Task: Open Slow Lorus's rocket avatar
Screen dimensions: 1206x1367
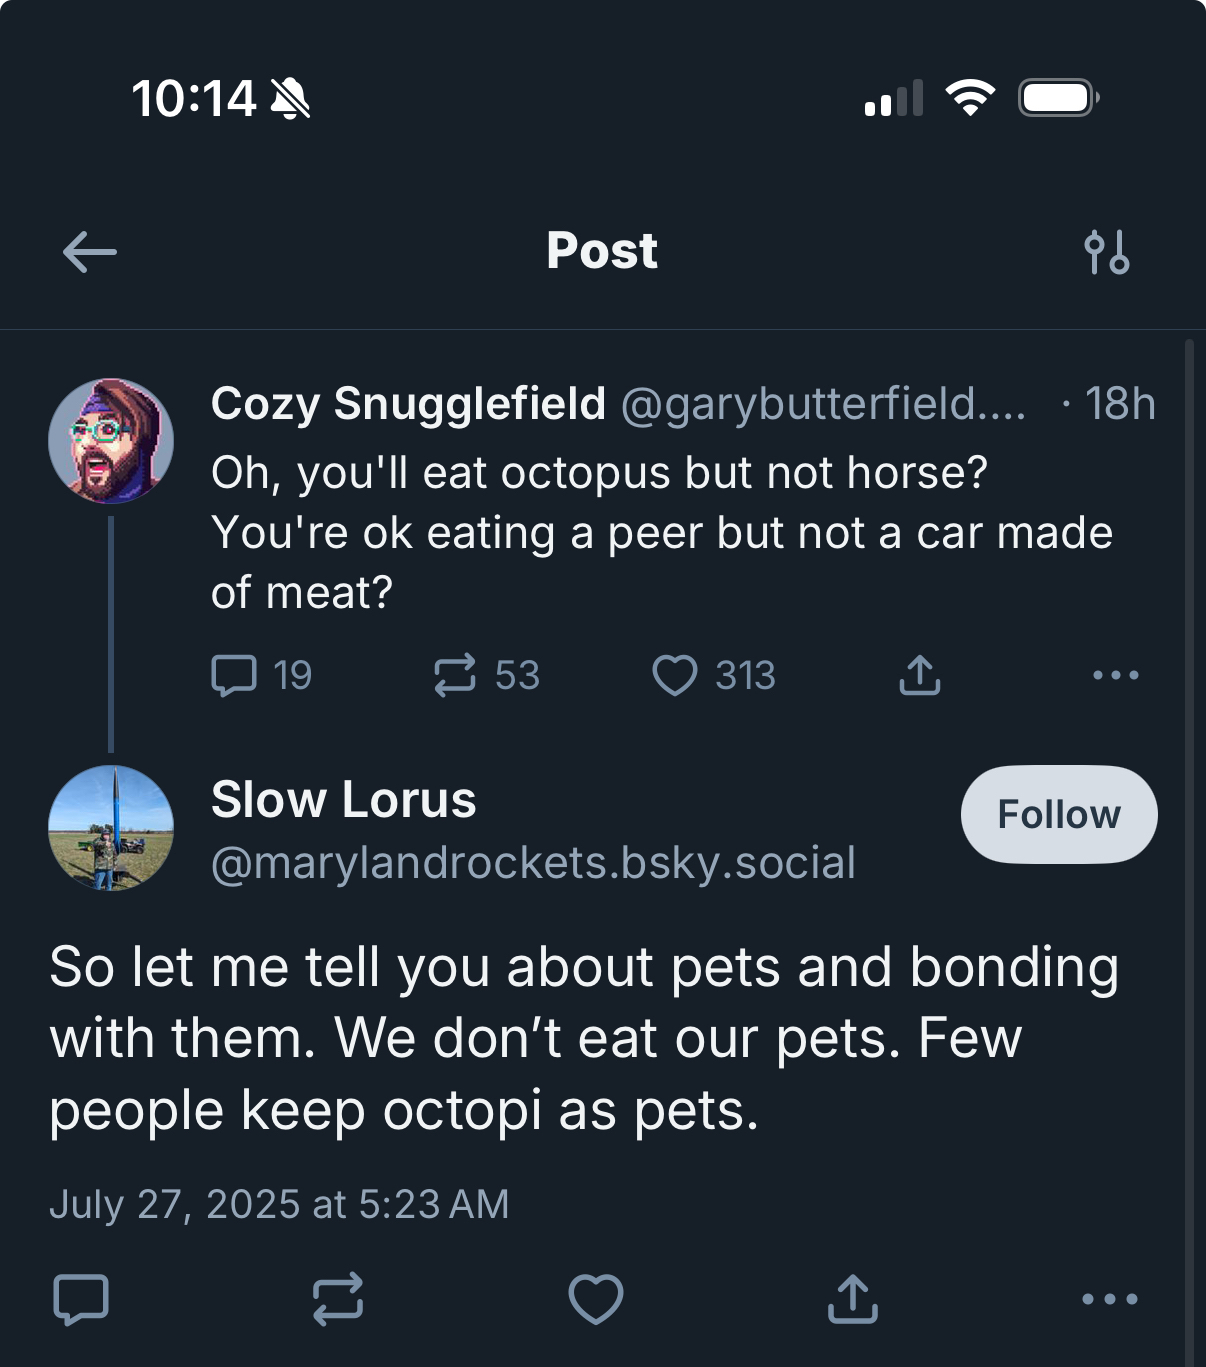Action: point(111,828)
